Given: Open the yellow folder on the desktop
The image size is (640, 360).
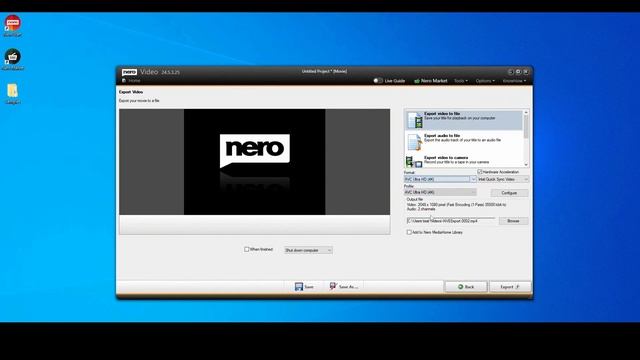Looking at the screenshot, I should 12,91.
